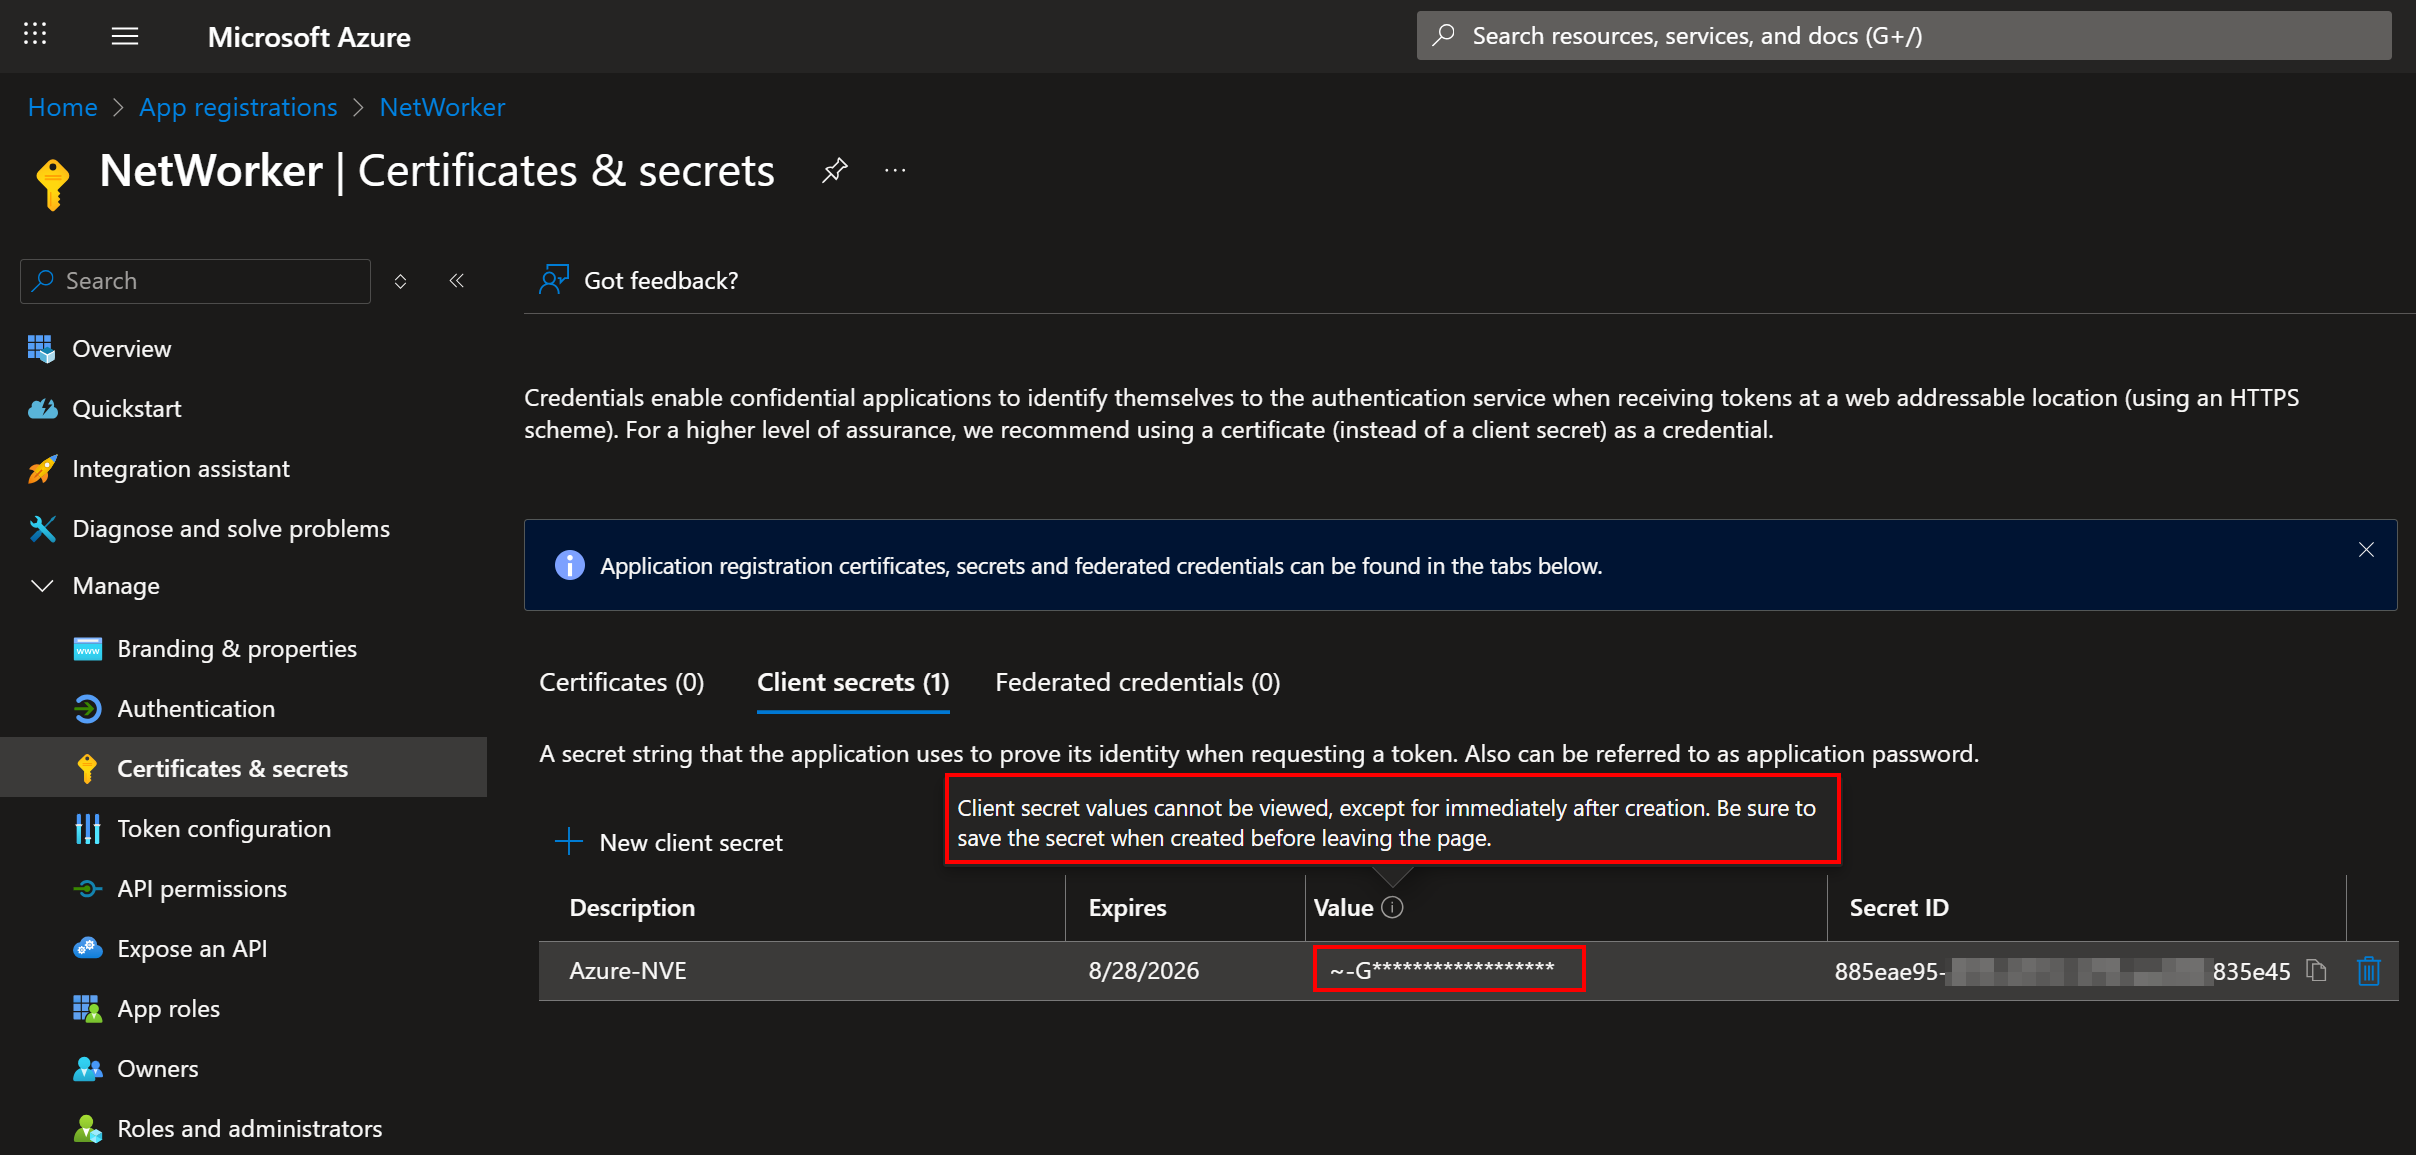Viewport: 2416px width, 1155px height.
Task: Navigate to App registrations via breadcrumb
Action: pyautogui.click(x=238, y=107)
